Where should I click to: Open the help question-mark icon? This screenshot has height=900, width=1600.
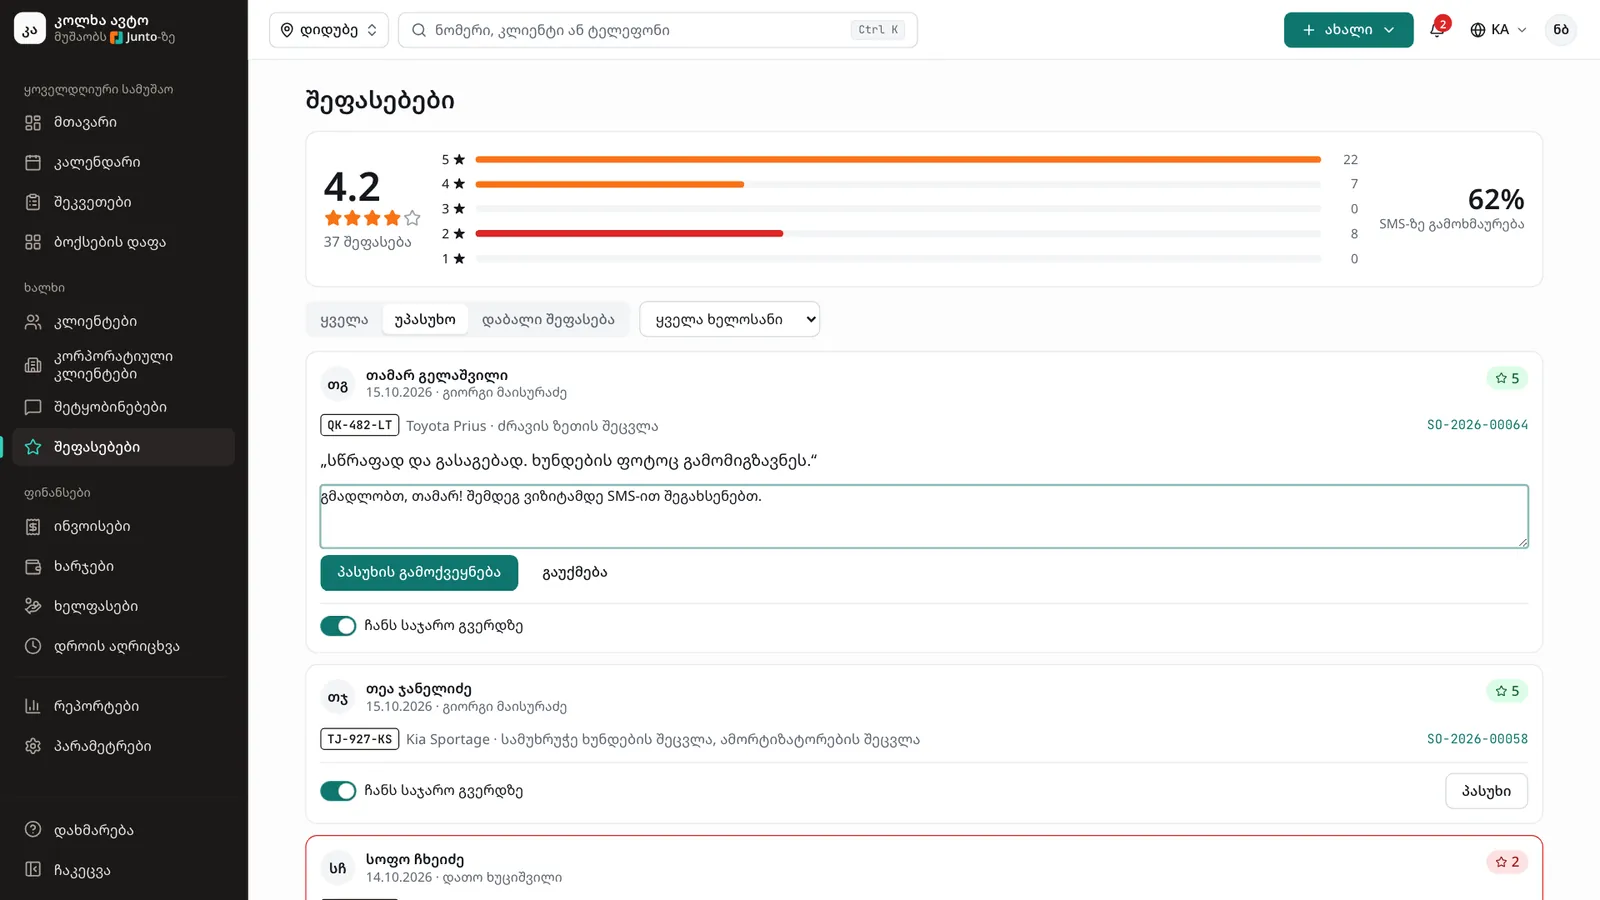click(33, 830)
